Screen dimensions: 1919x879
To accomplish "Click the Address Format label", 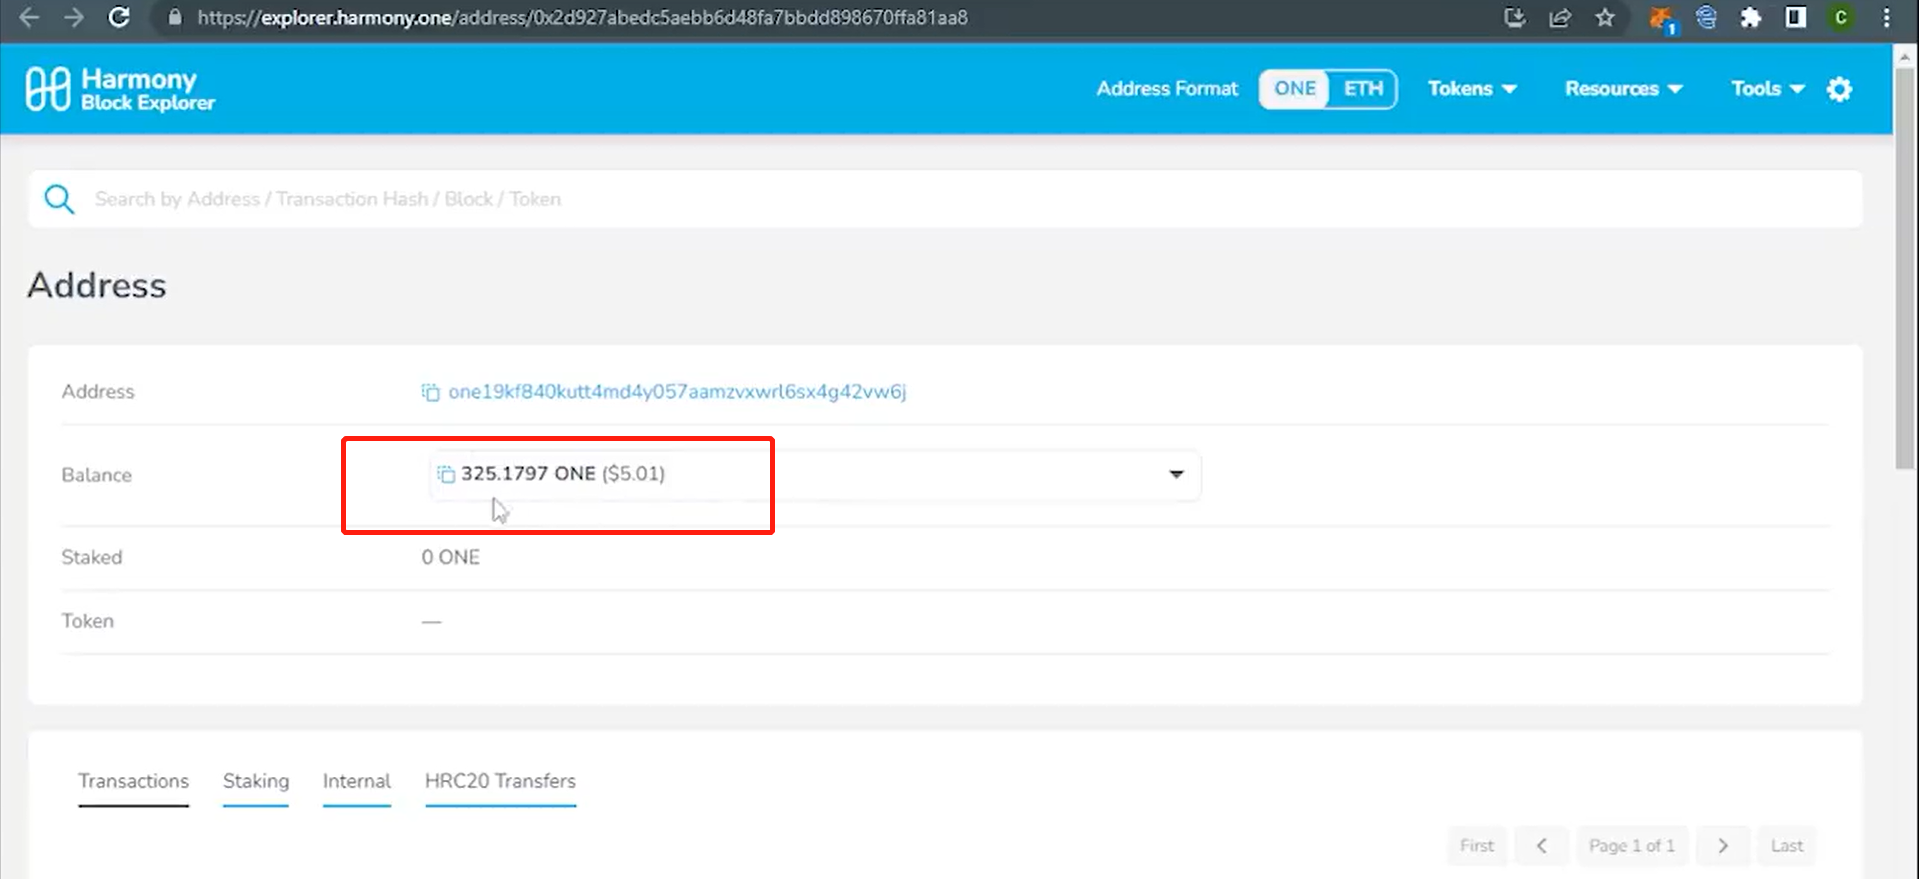I will [x=1167, y=89].
